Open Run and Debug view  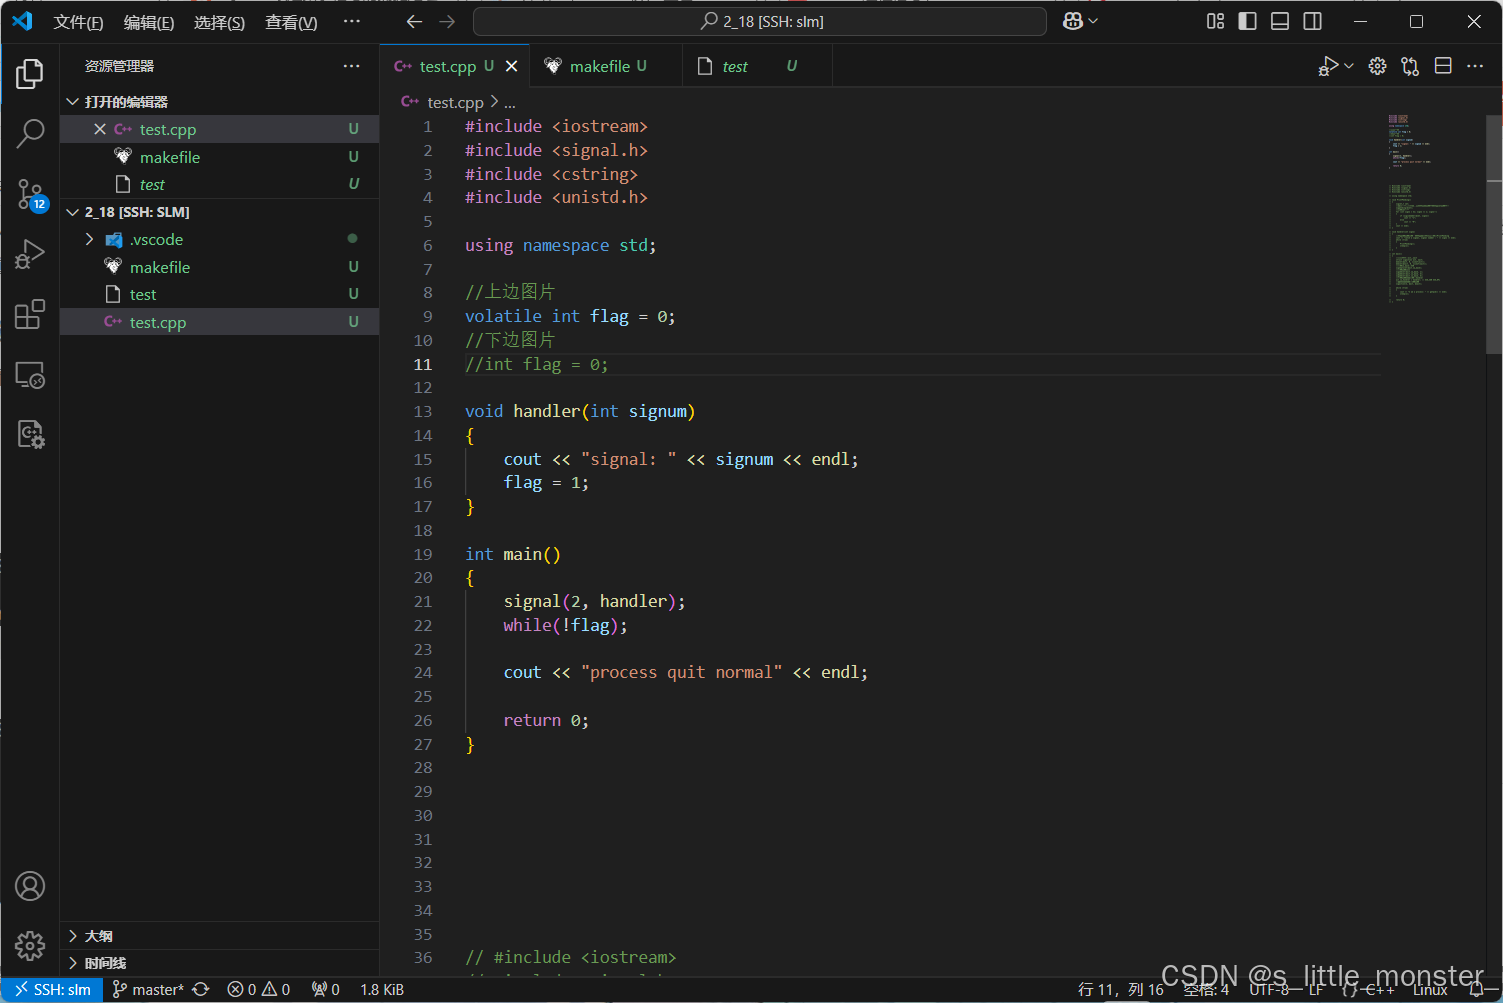tap(30, 254)
